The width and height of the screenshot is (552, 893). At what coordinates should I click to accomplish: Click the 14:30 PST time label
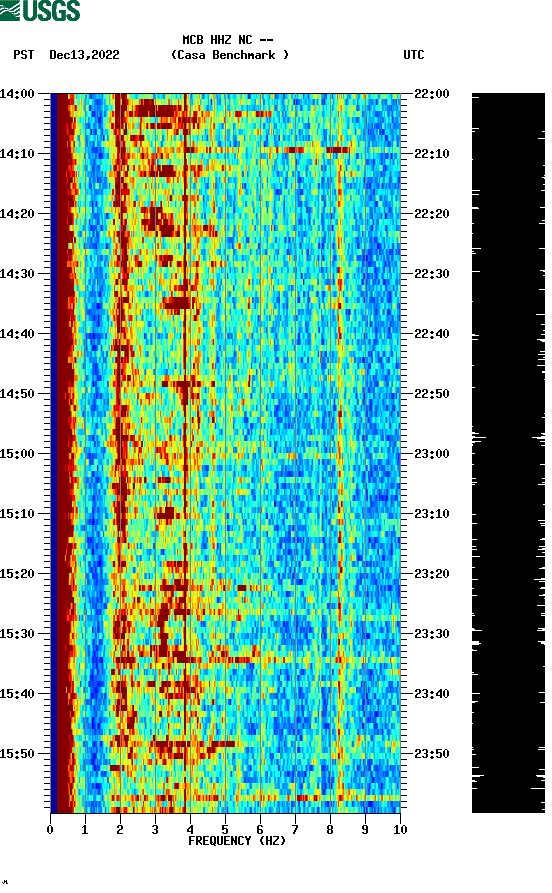click(17, 274)
